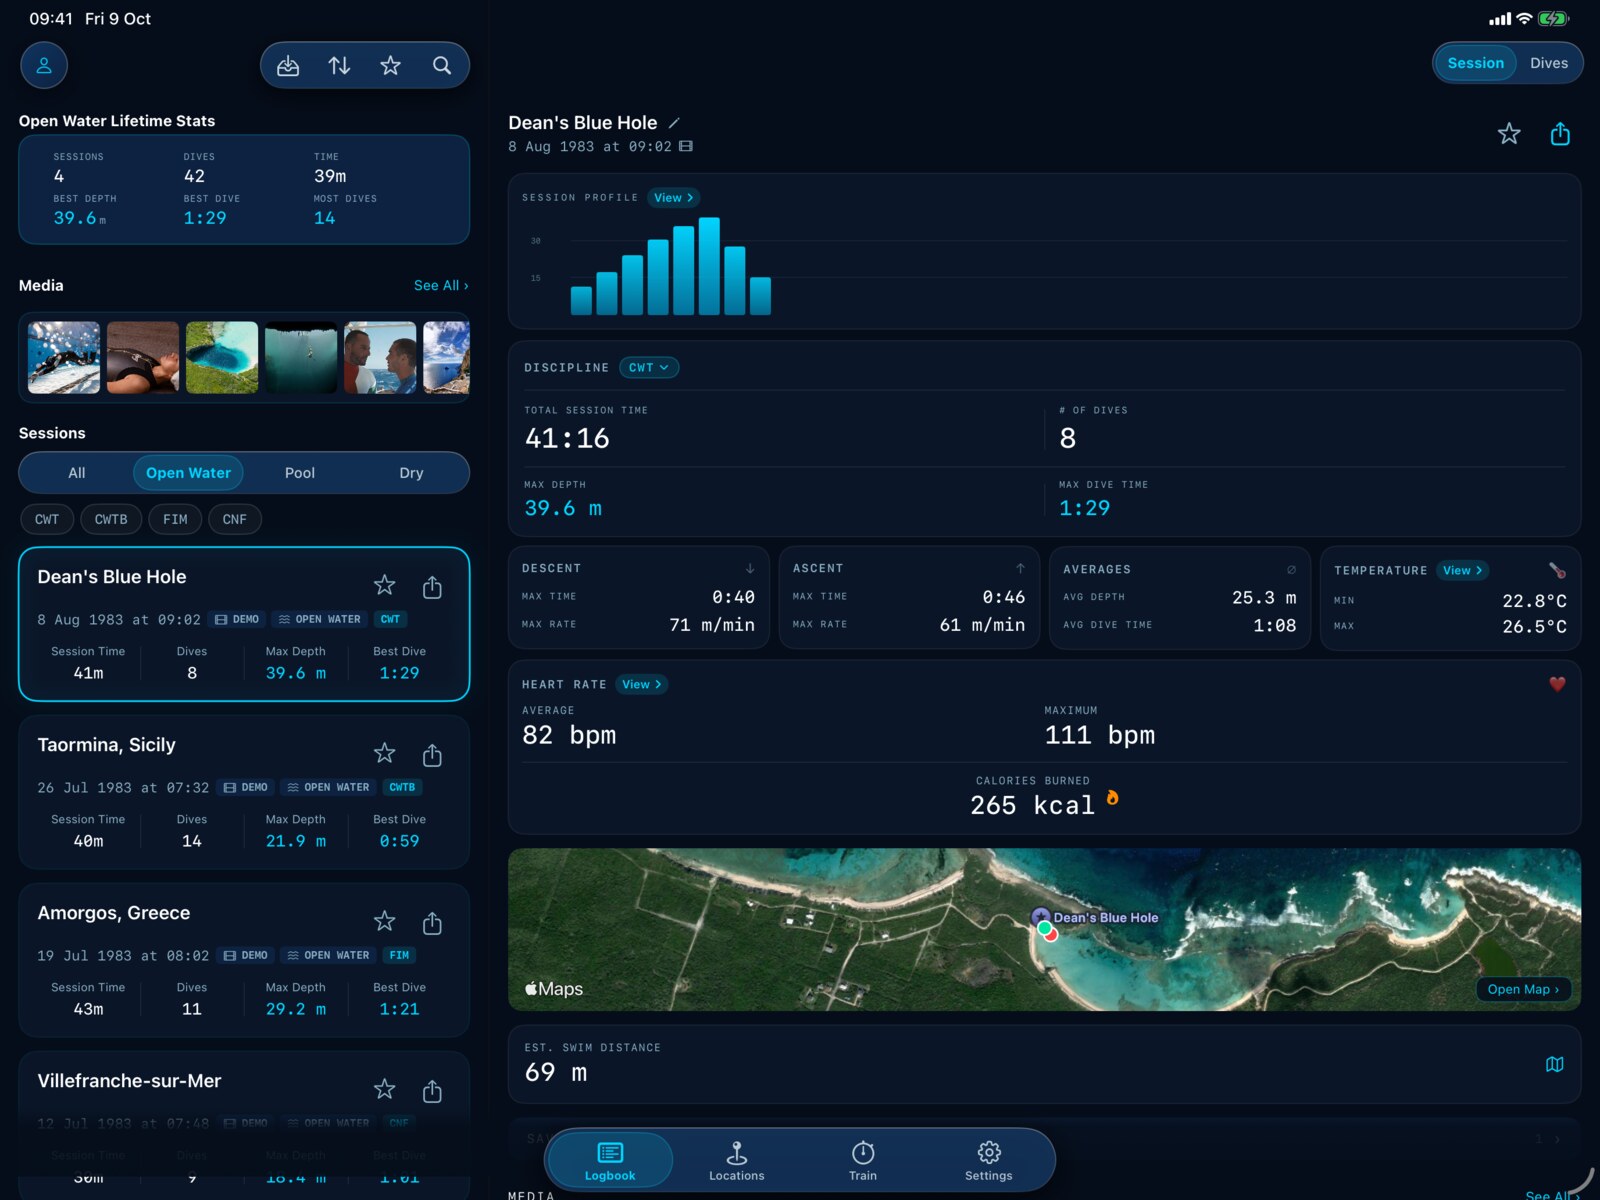View the temperature details
The width and height of the screenshot is (1600, 1200).
point(1463,570)
